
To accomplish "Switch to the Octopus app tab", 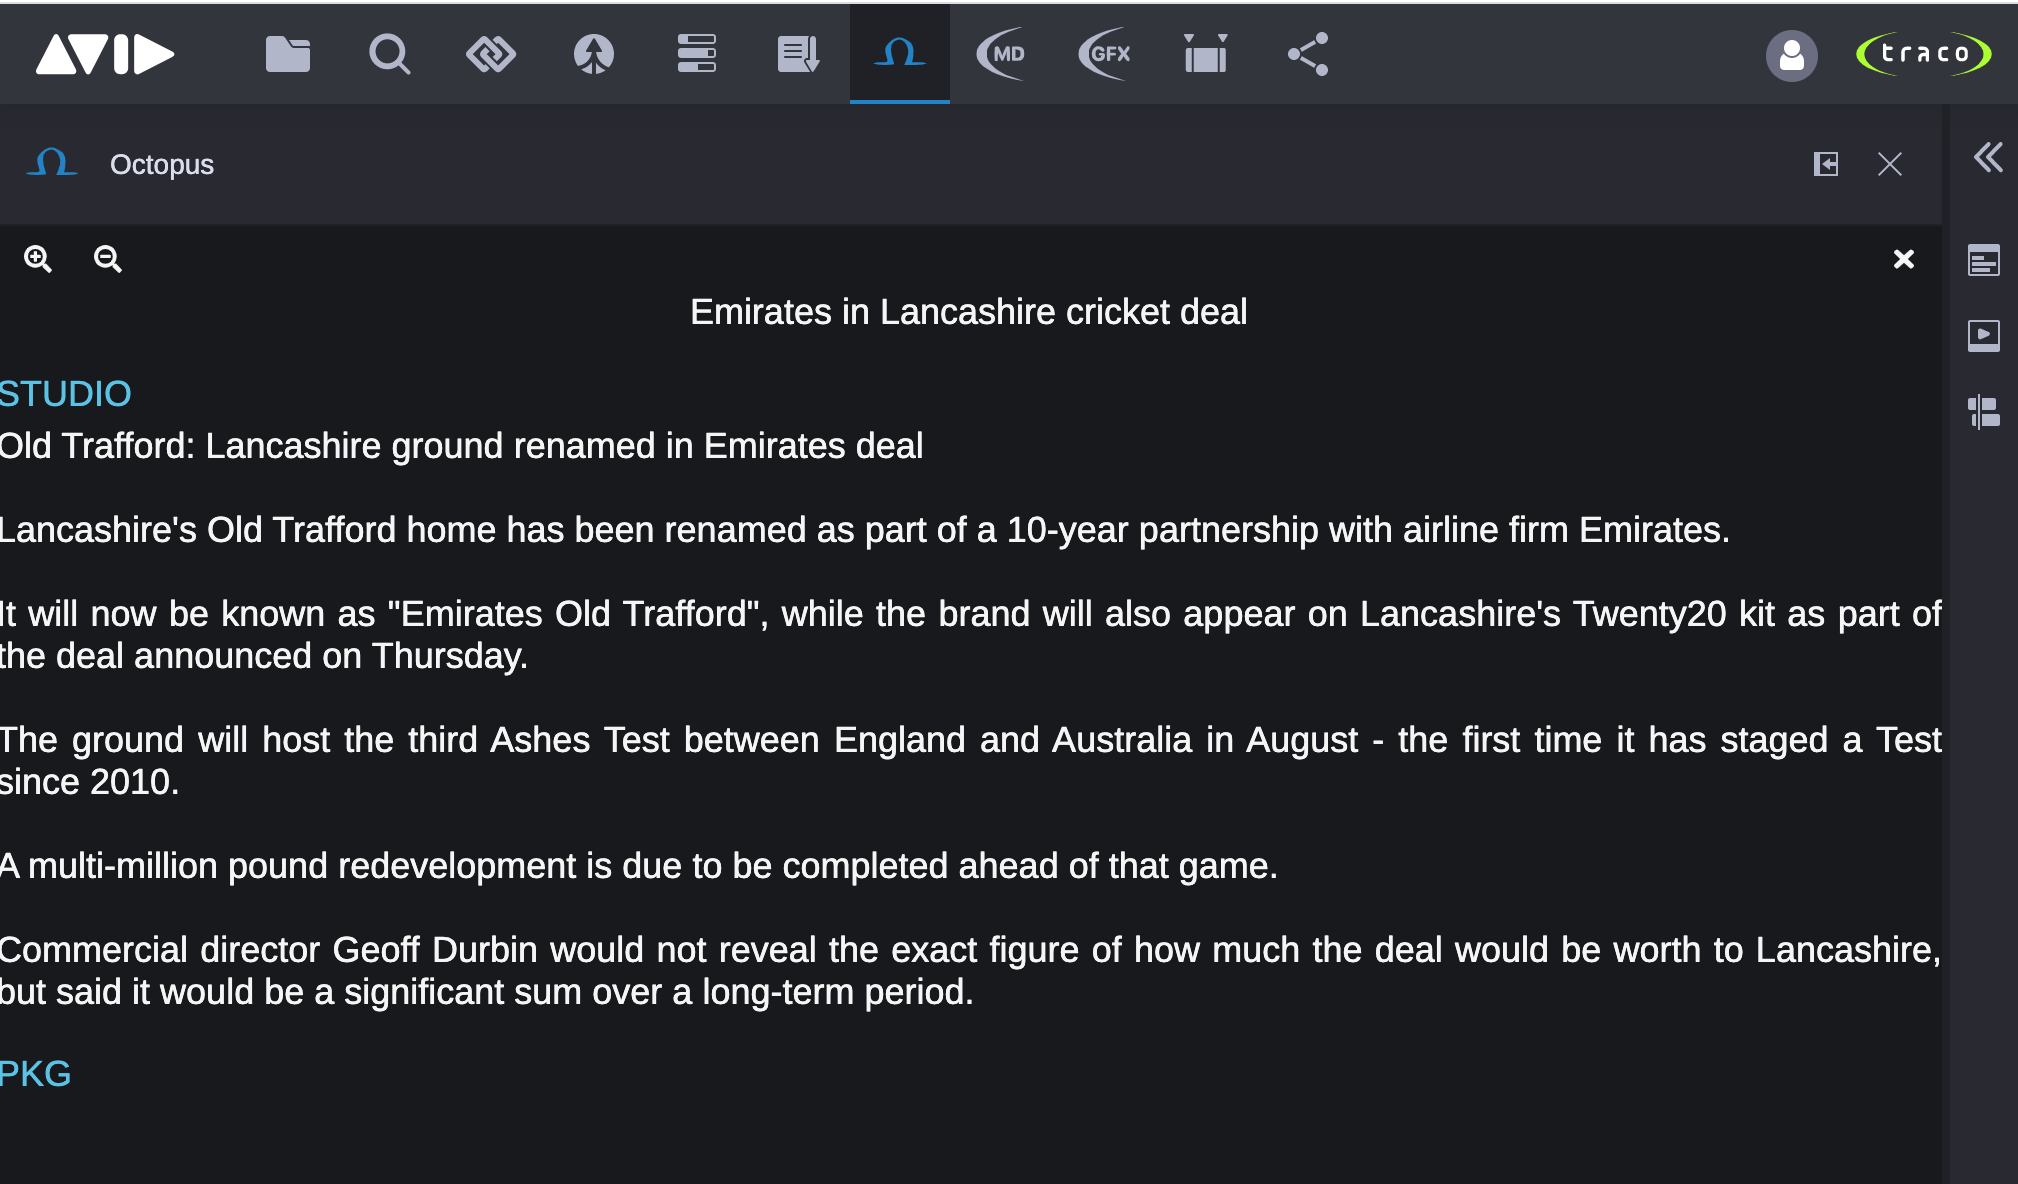I will click(x=899, y=54).
